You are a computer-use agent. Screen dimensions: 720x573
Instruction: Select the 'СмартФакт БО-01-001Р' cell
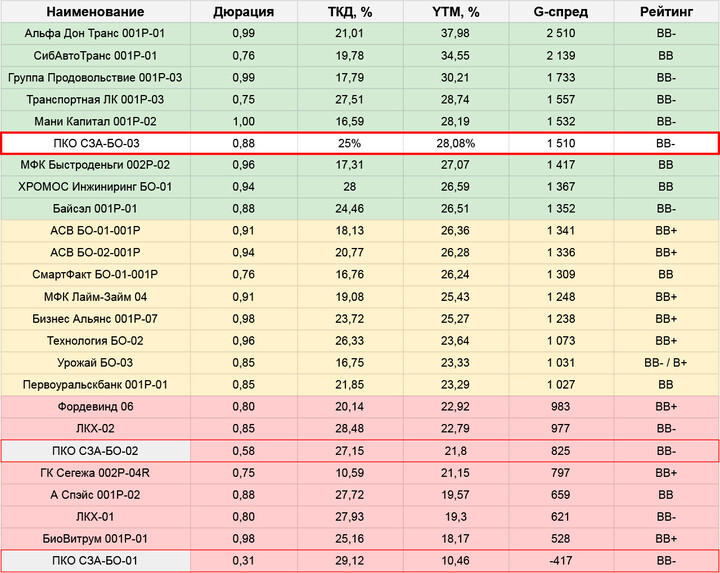tap(96, 275)
